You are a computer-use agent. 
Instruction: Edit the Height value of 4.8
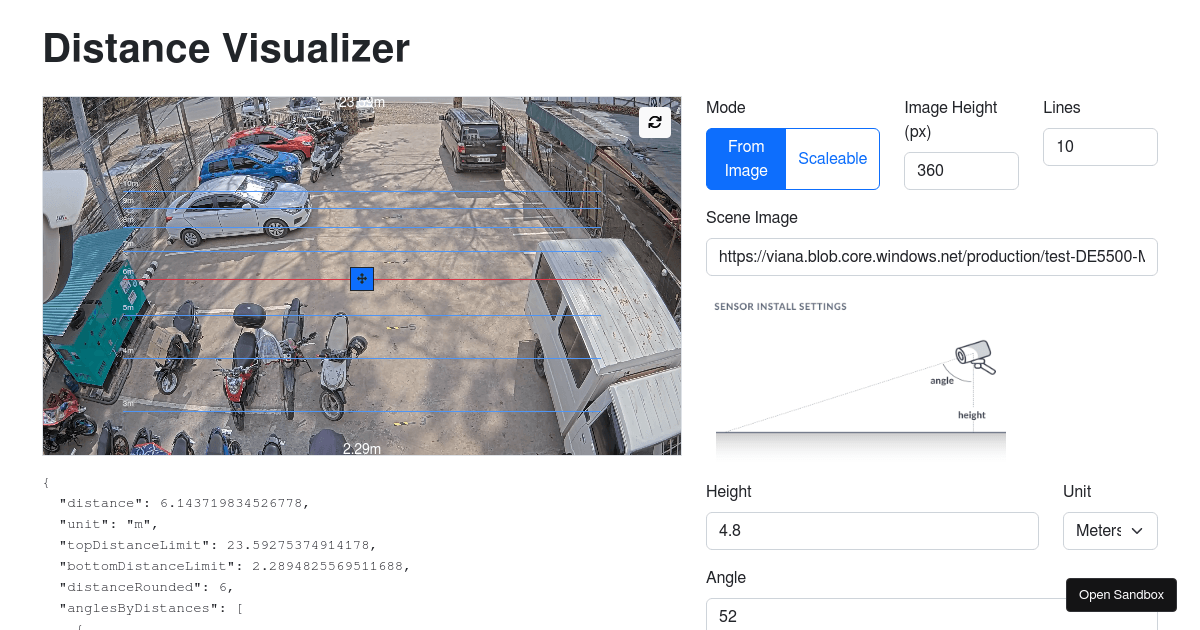point(872,531)
